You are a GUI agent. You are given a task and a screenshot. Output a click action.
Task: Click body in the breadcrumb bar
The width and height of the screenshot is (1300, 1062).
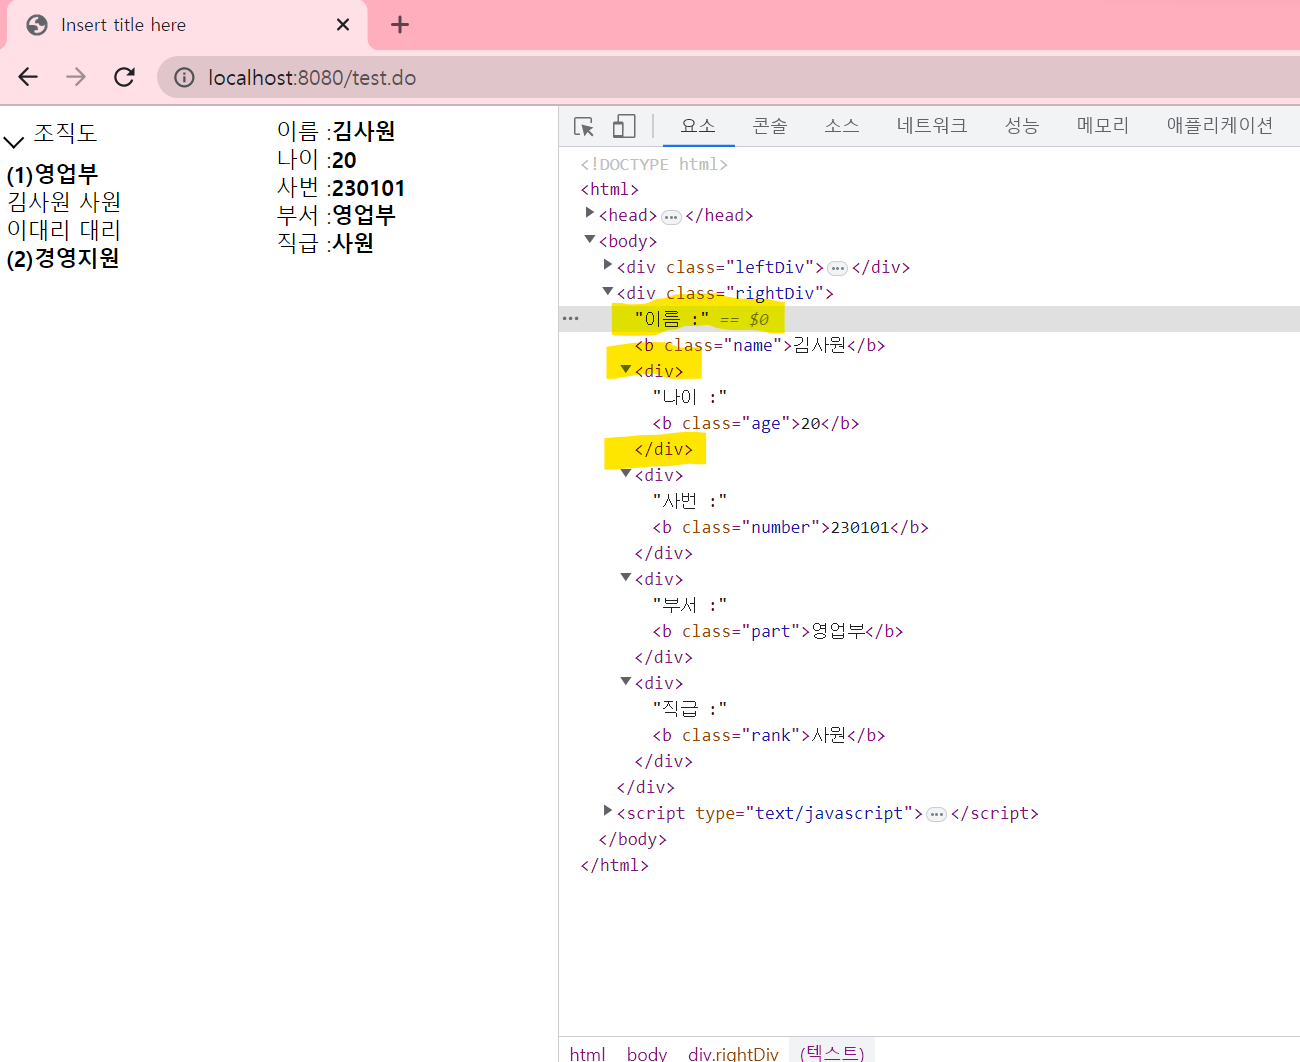[647, 1053]
